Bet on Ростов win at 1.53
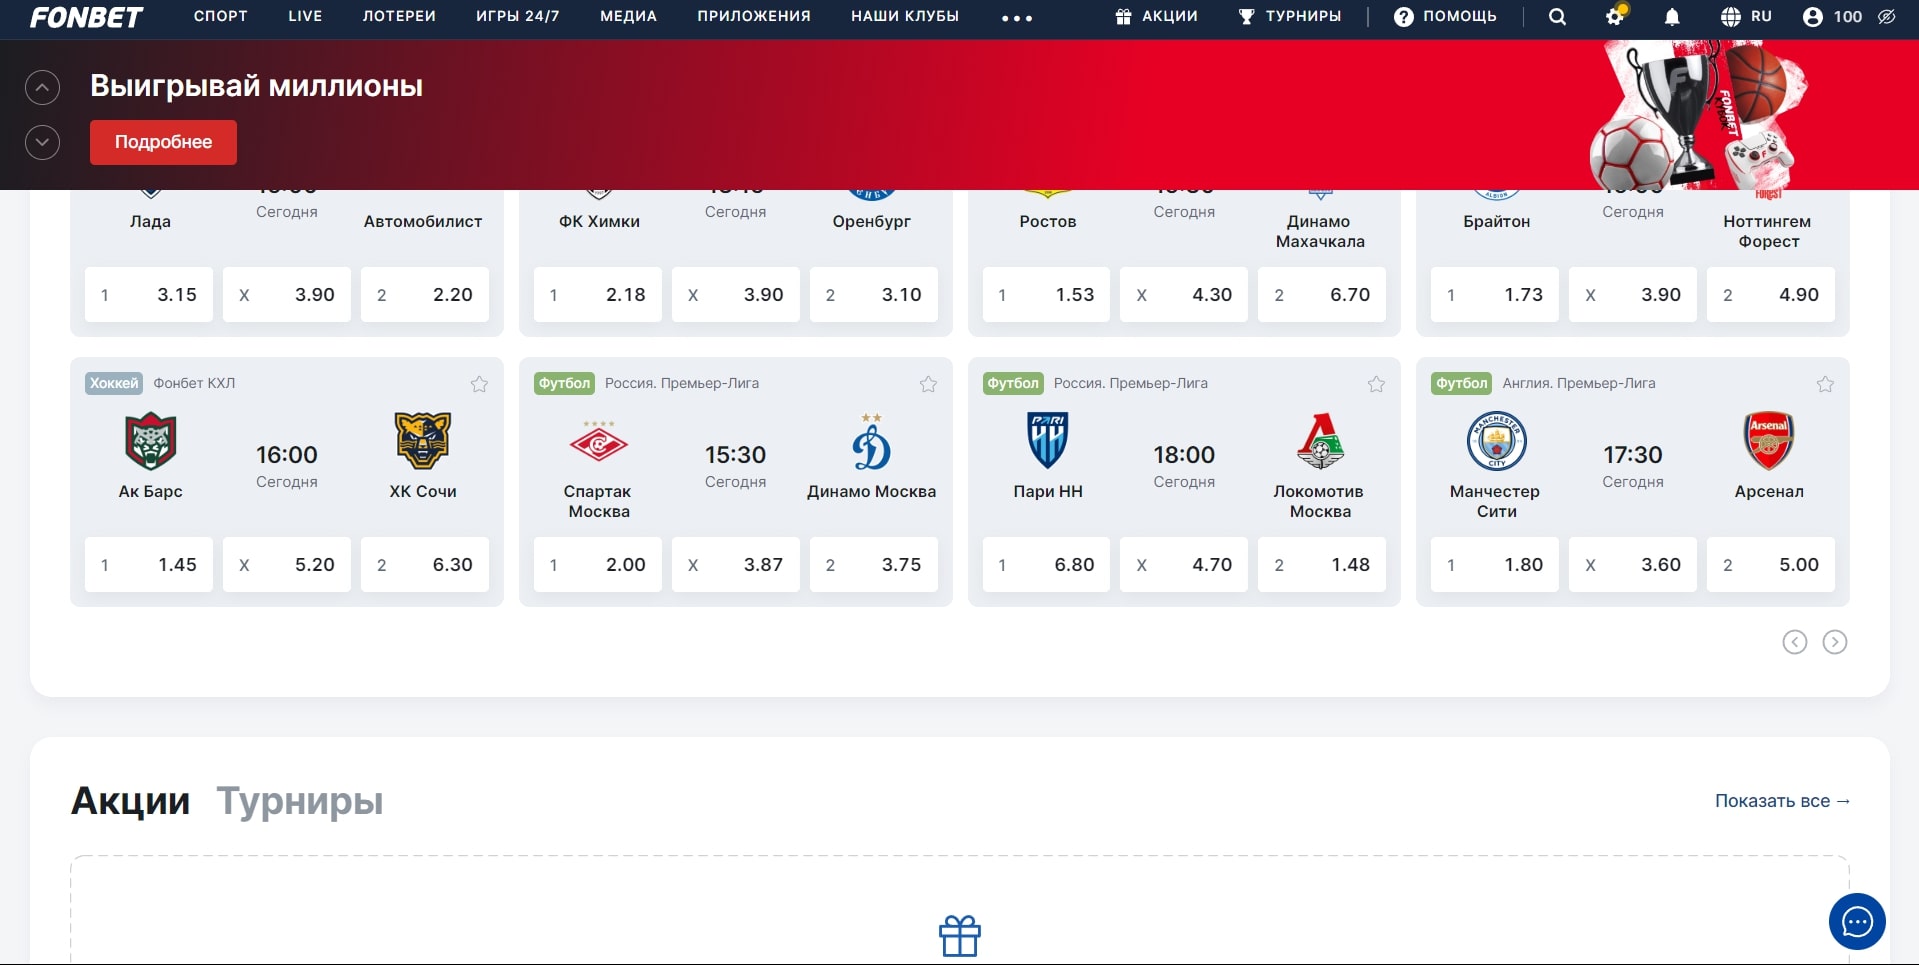The height and width of the screenshot is (965, 1919). (1046, 294)
